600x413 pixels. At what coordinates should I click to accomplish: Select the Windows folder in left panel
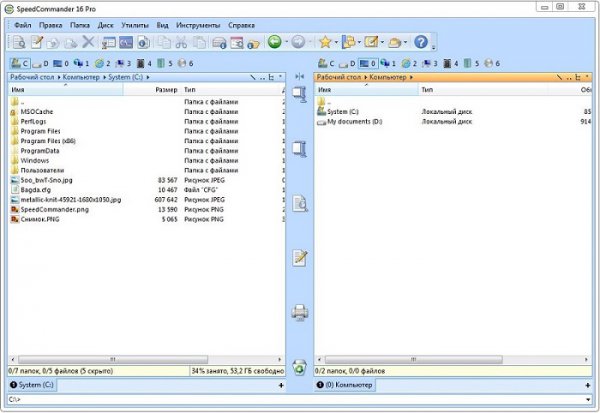pos(34,160)
